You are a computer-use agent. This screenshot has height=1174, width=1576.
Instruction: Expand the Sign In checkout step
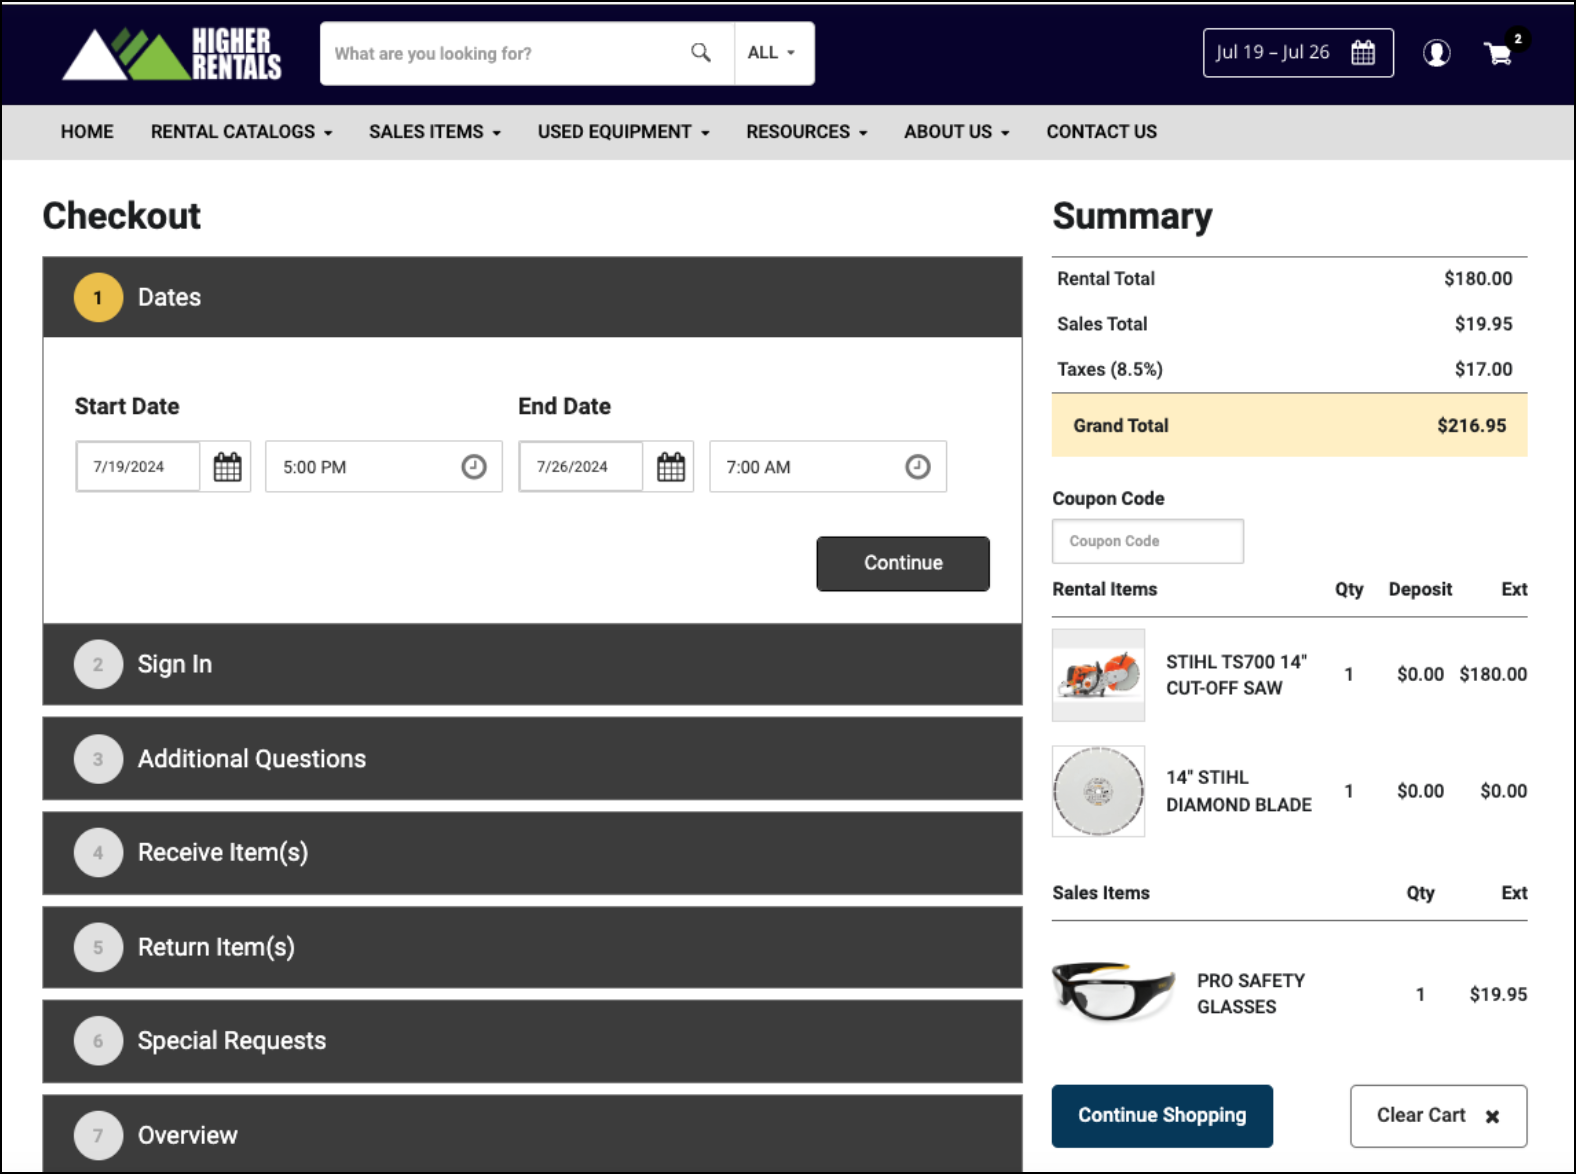532,665
